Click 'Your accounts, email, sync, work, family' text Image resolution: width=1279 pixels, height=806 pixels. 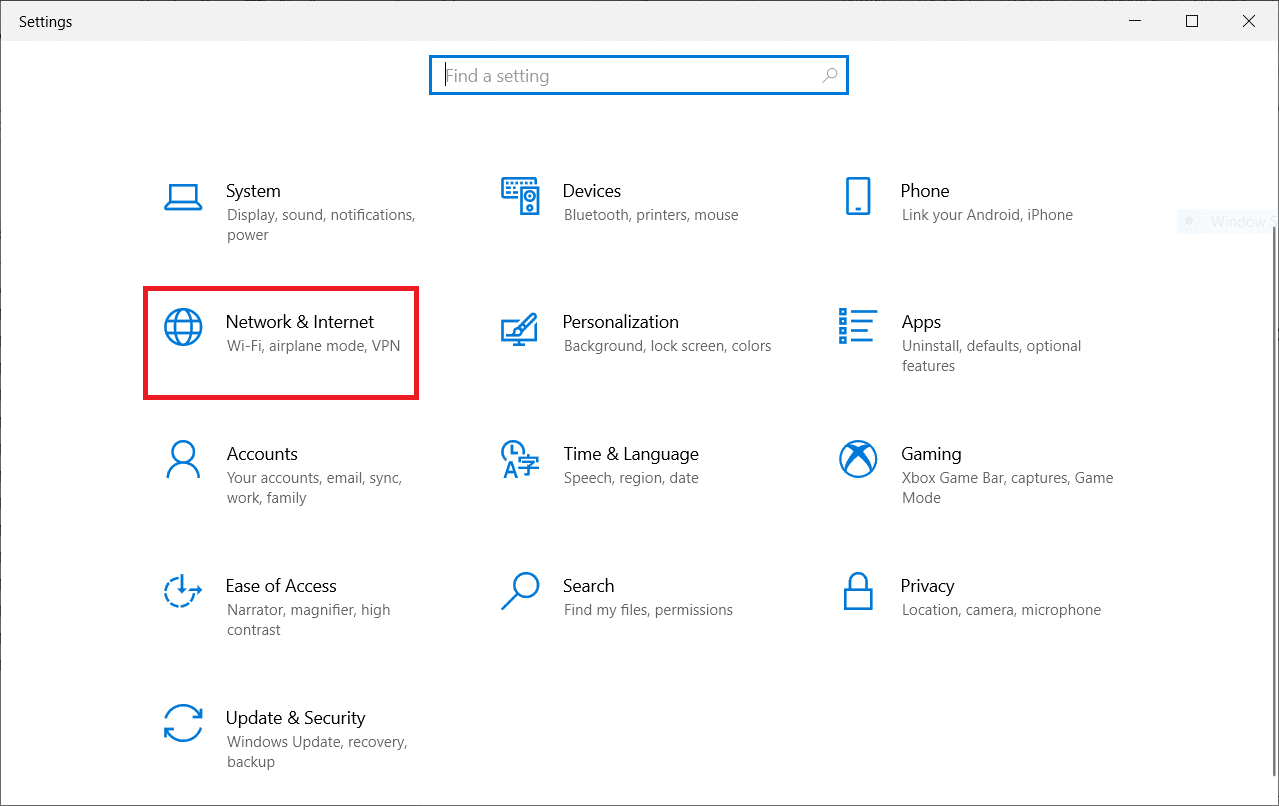point(315,488)
